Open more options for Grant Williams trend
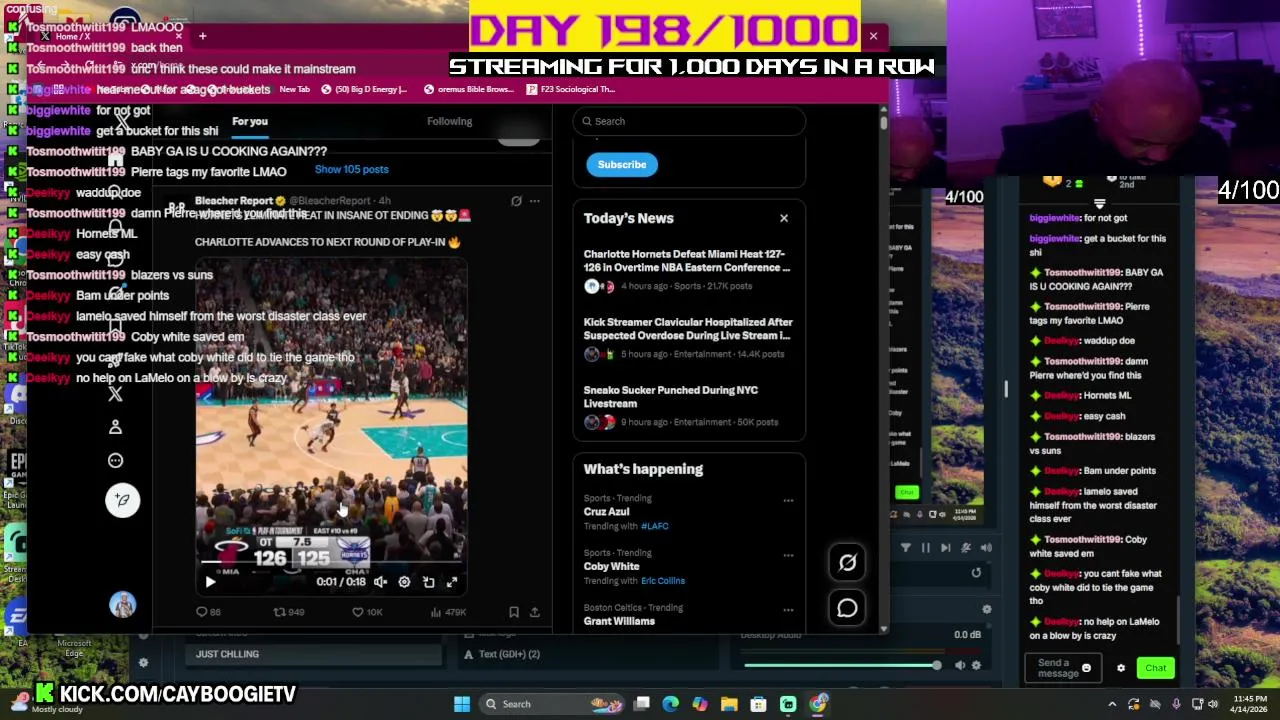Viewport: 1280px width, 720px height. [x=788, y=609]
